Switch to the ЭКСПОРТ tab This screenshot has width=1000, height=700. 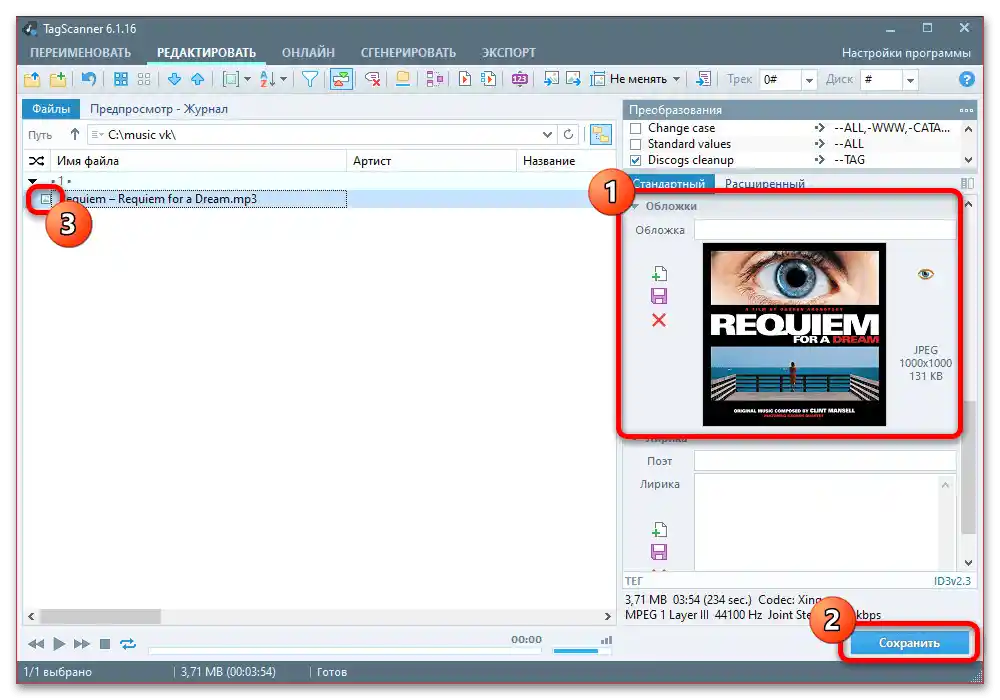[x=508, y=52]
